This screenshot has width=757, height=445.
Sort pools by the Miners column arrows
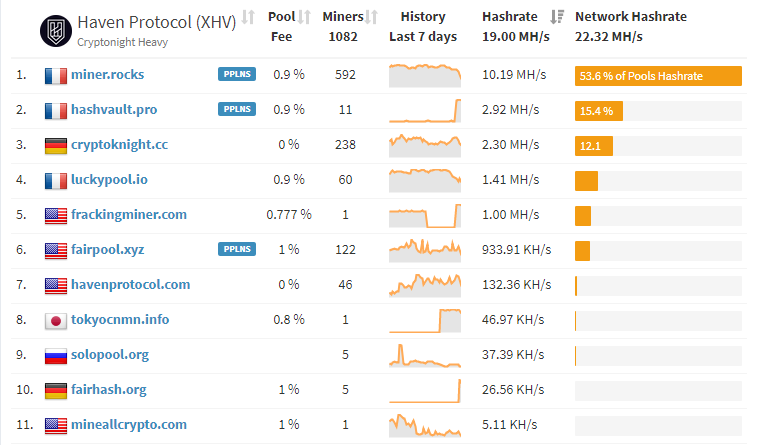click(x=372, y=17)
